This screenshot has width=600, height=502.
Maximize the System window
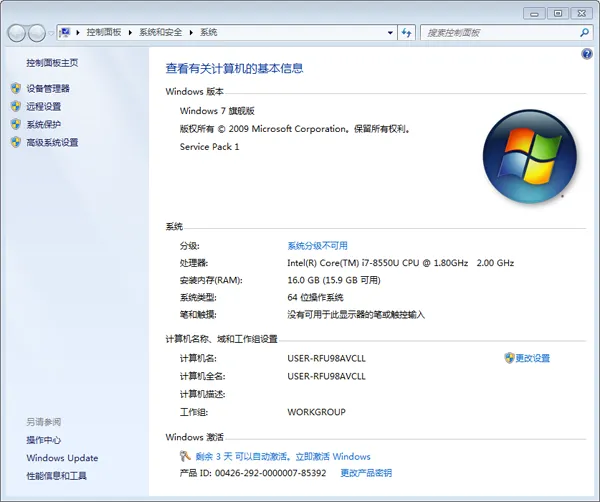coord(558,14)
